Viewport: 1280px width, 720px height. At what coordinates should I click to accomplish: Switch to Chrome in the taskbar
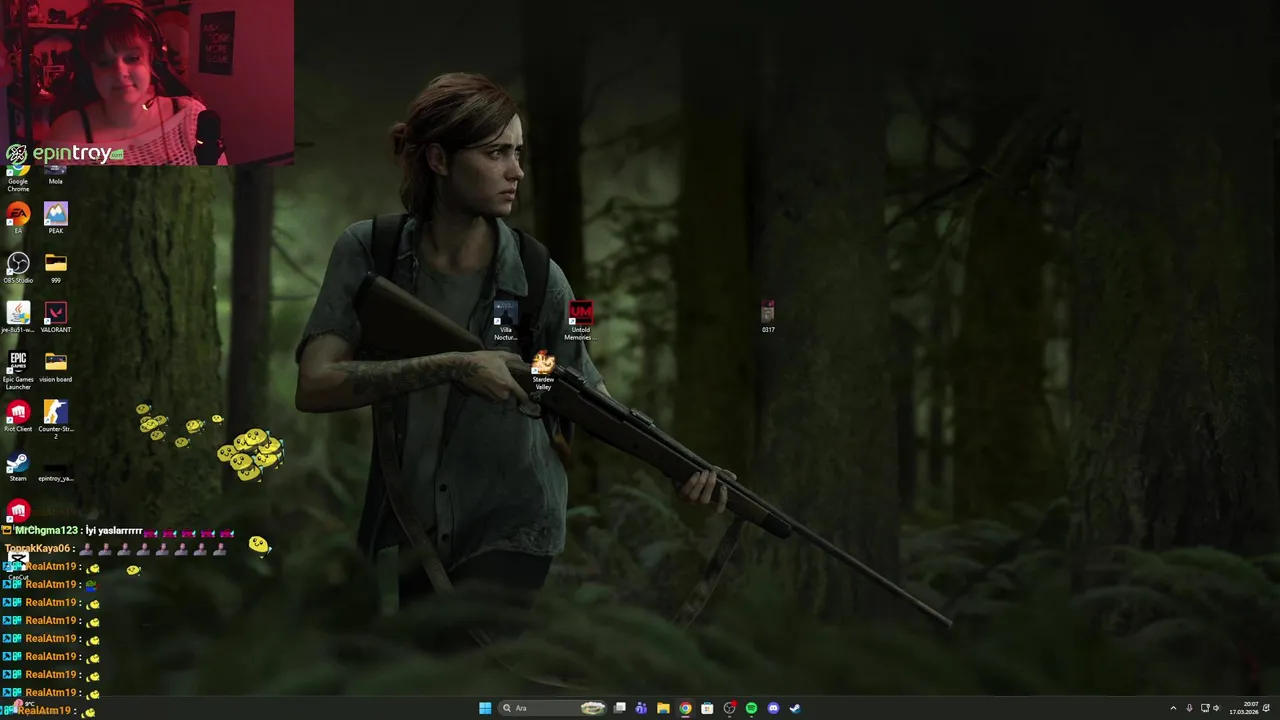point(685,708)
